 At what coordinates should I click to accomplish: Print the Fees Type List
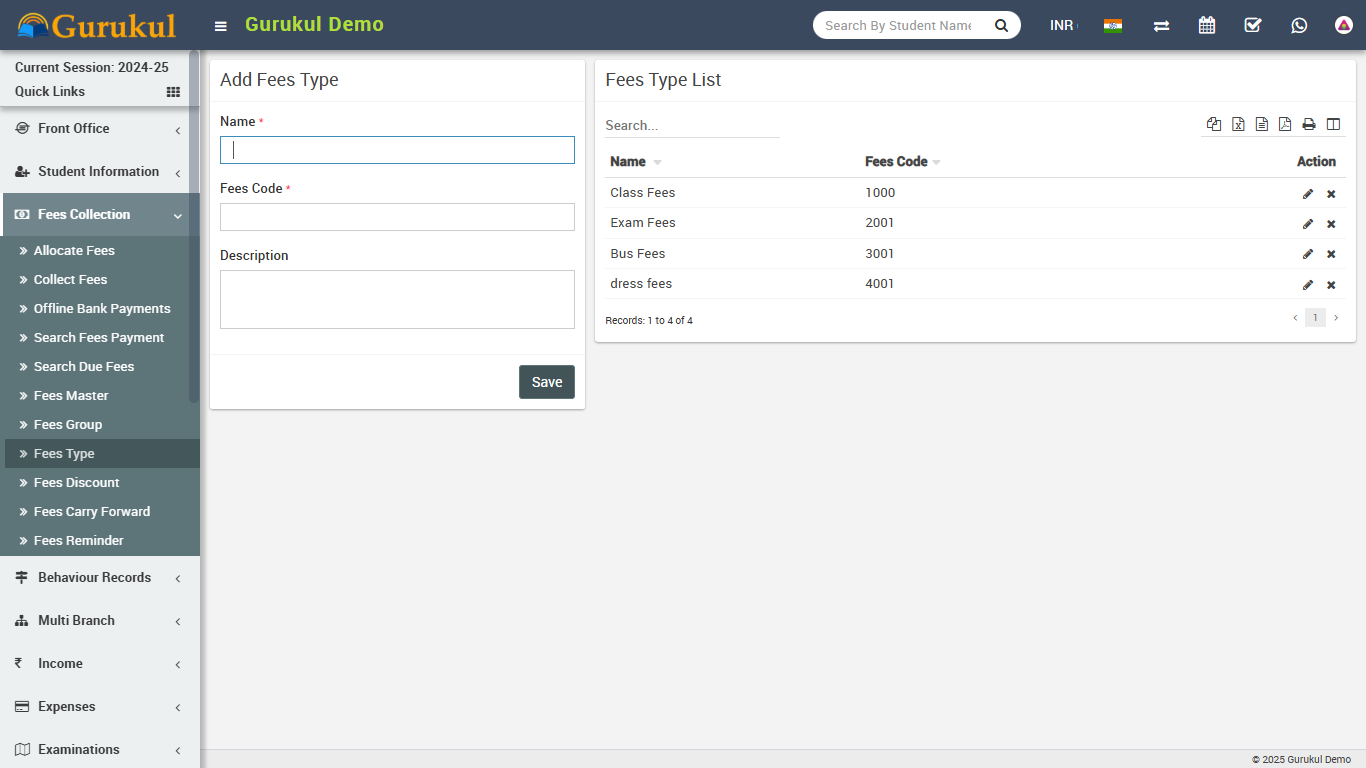(x=1309, y=124)
